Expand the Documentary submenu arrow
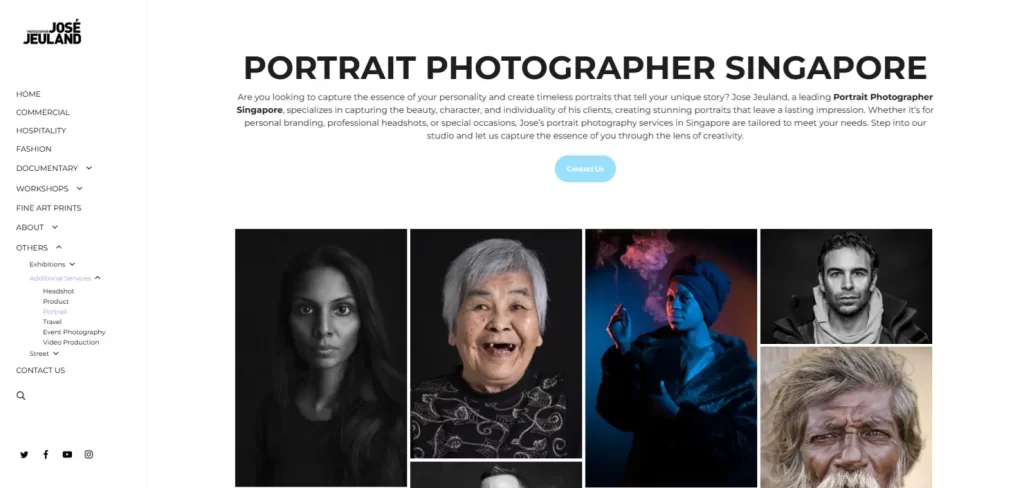Image resolution: width=1024 pixels, height=488 pixels. click(89, 168)
